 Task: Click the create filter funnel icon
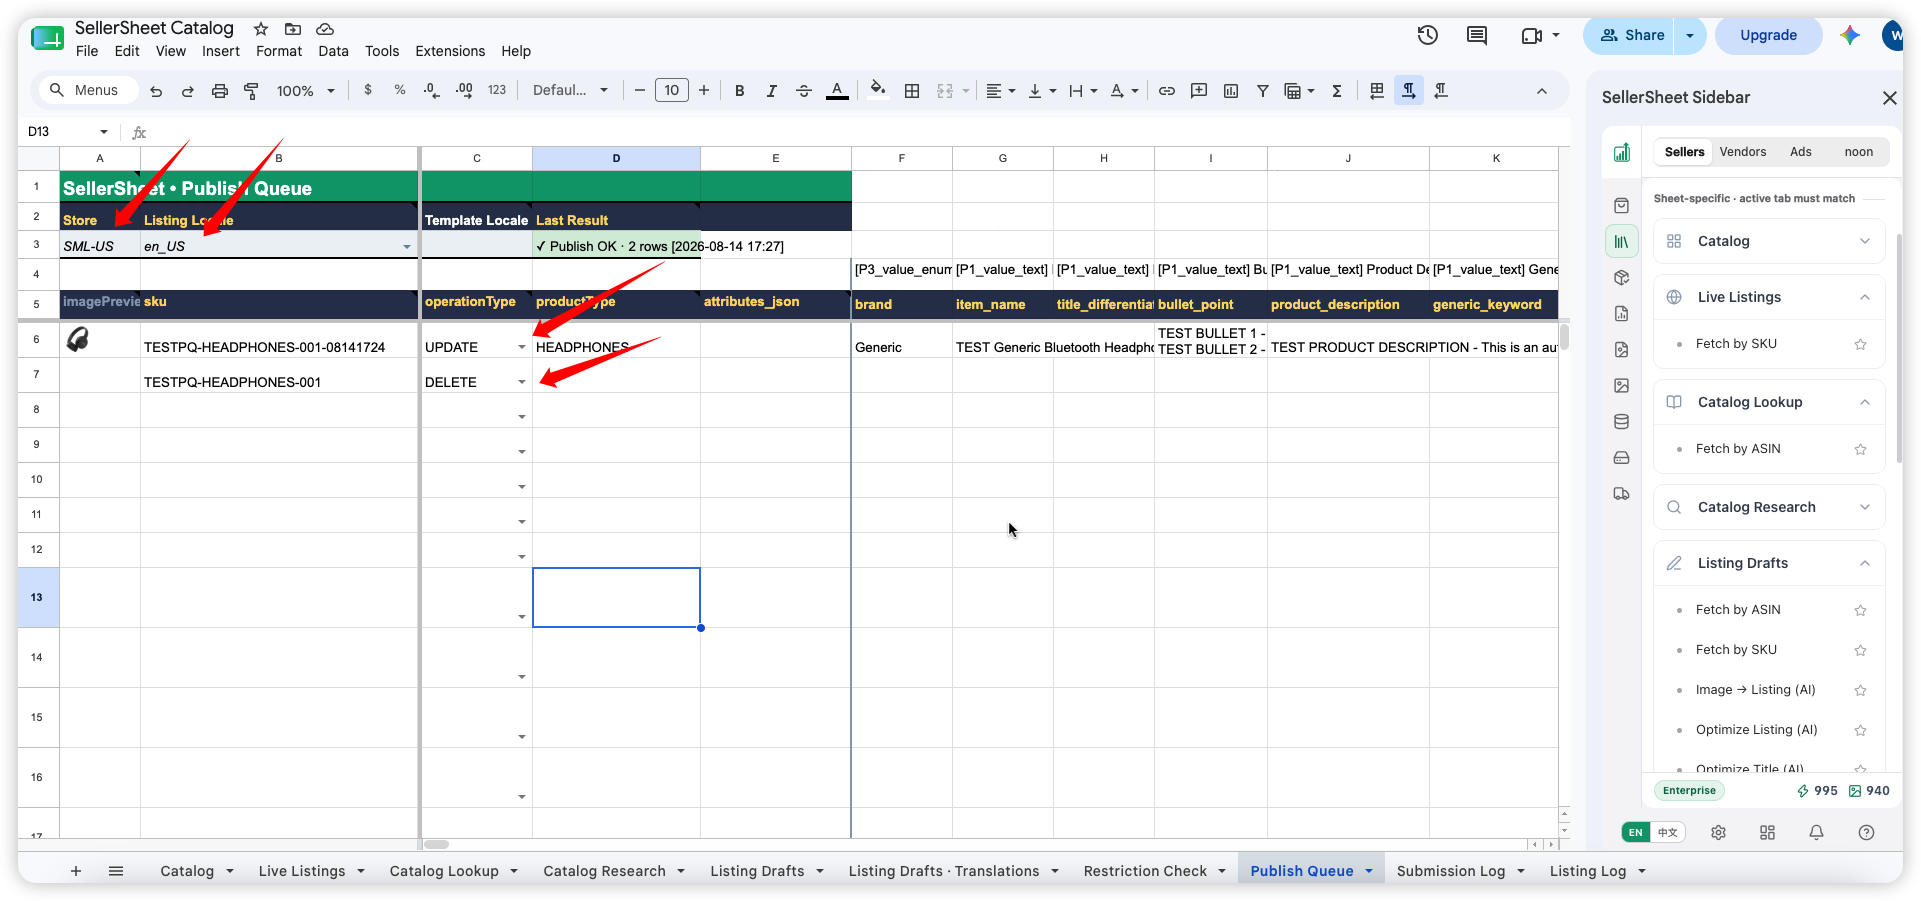1262,91
